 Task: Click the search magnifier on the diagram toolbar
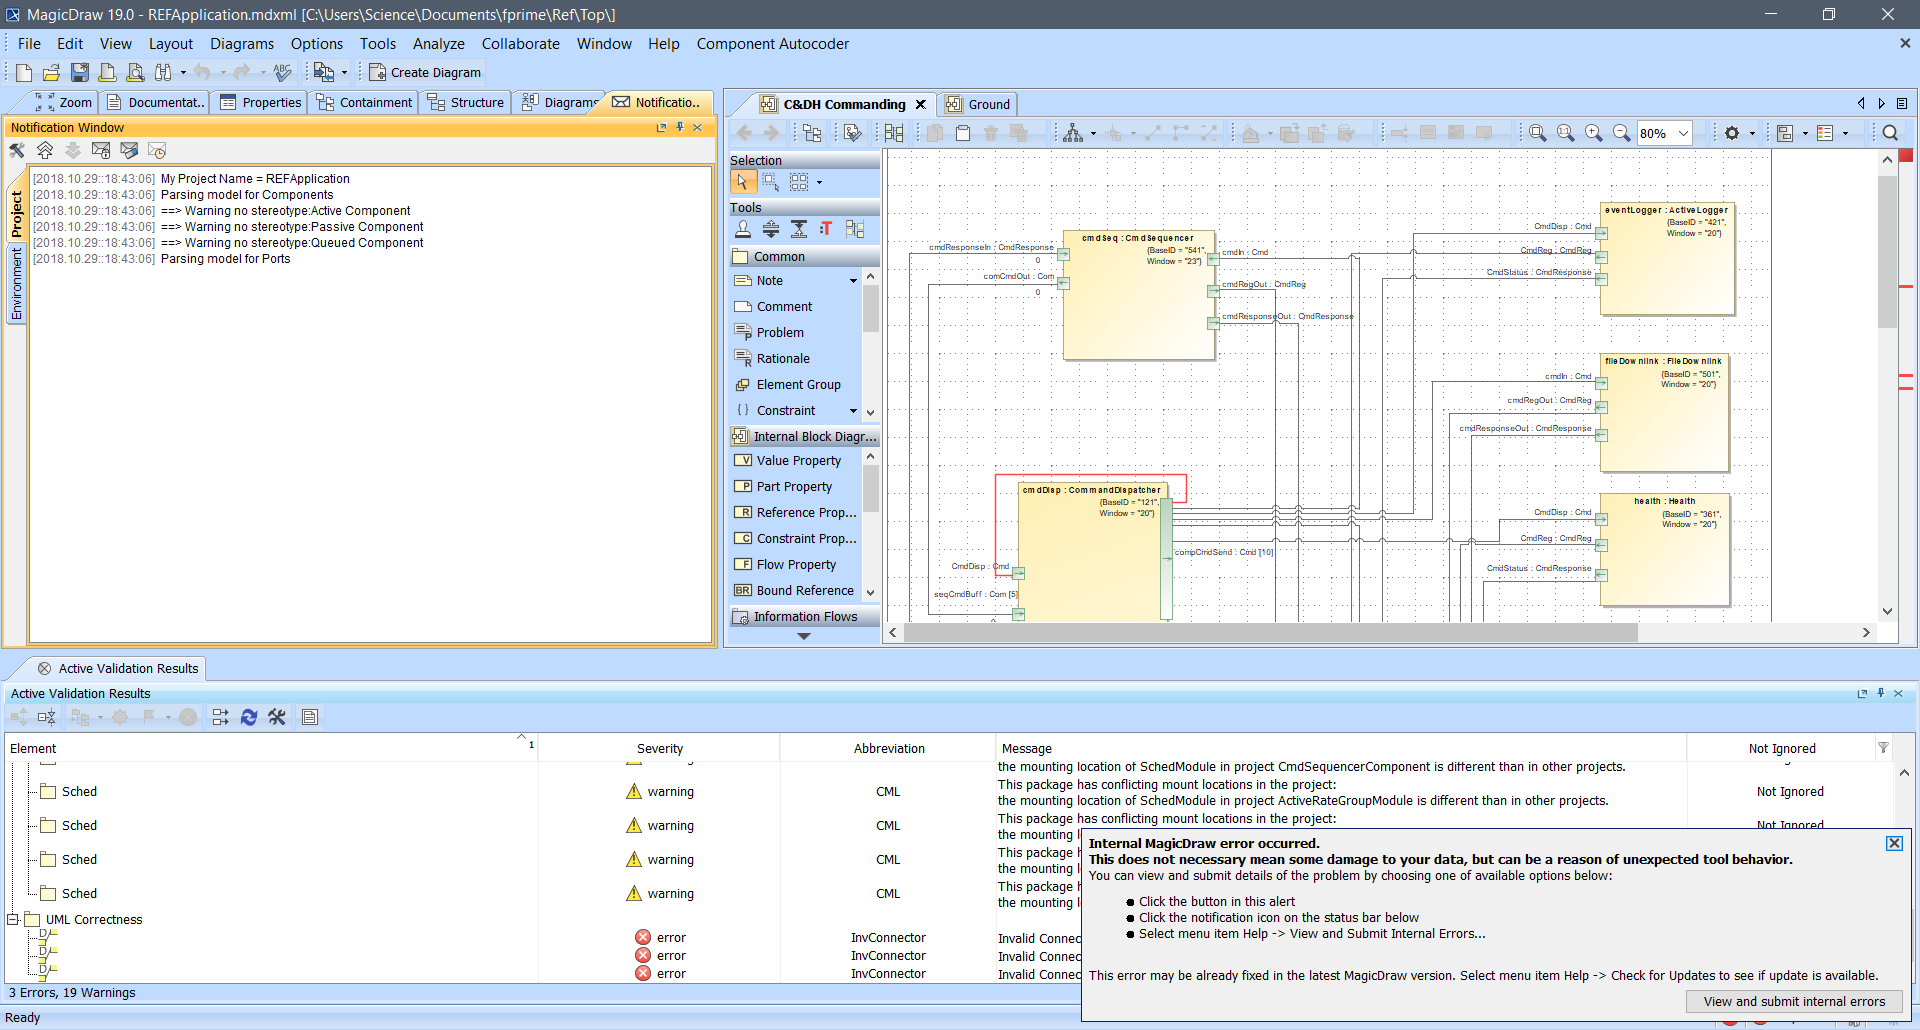click(x=1891, y=132)
